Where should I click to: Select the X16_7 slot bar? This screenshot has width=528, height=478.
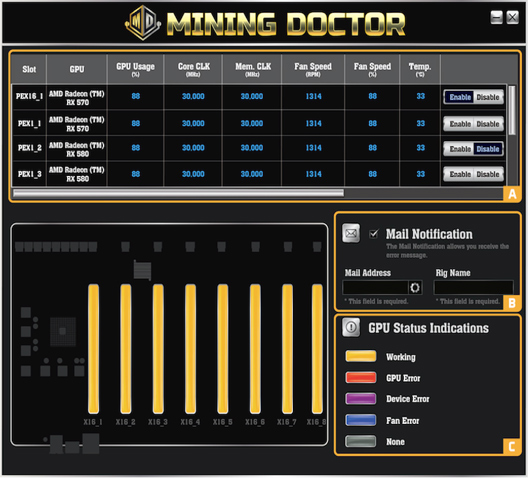[287, 349]
